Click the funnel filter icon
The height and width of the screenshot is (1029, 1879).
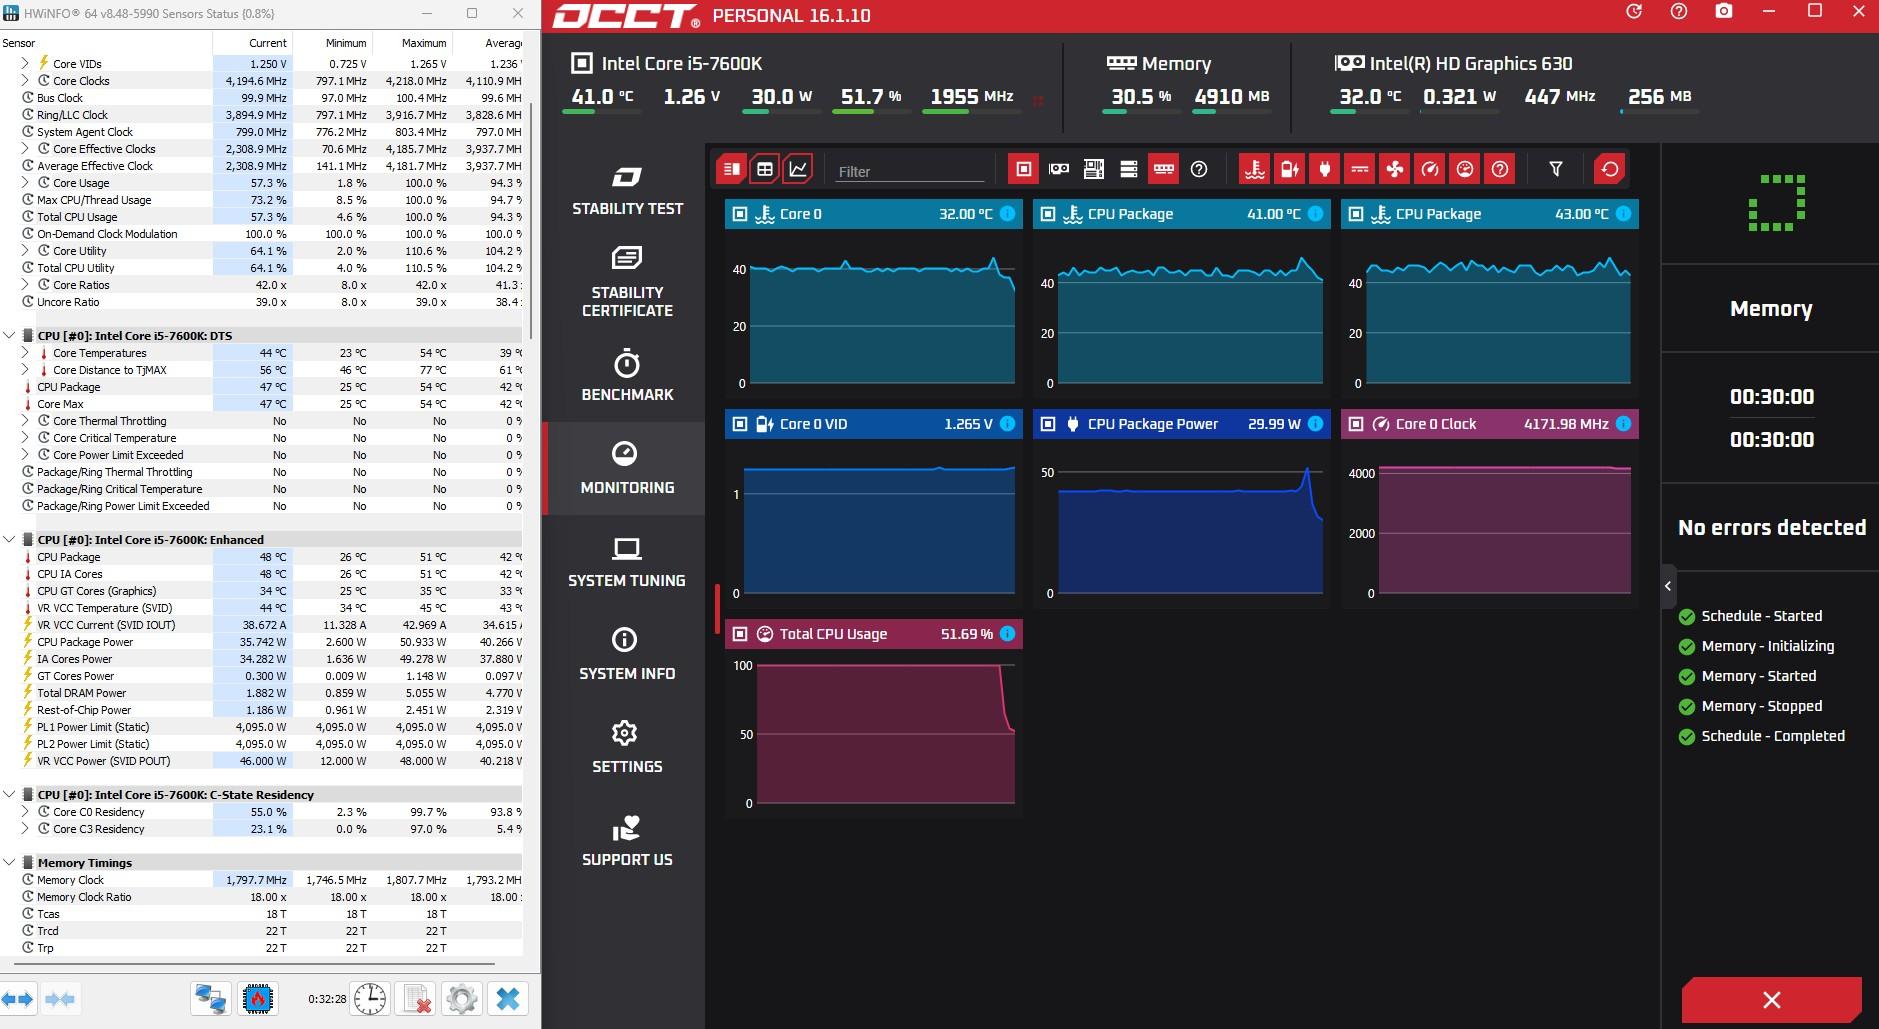tap(1555, 169)
